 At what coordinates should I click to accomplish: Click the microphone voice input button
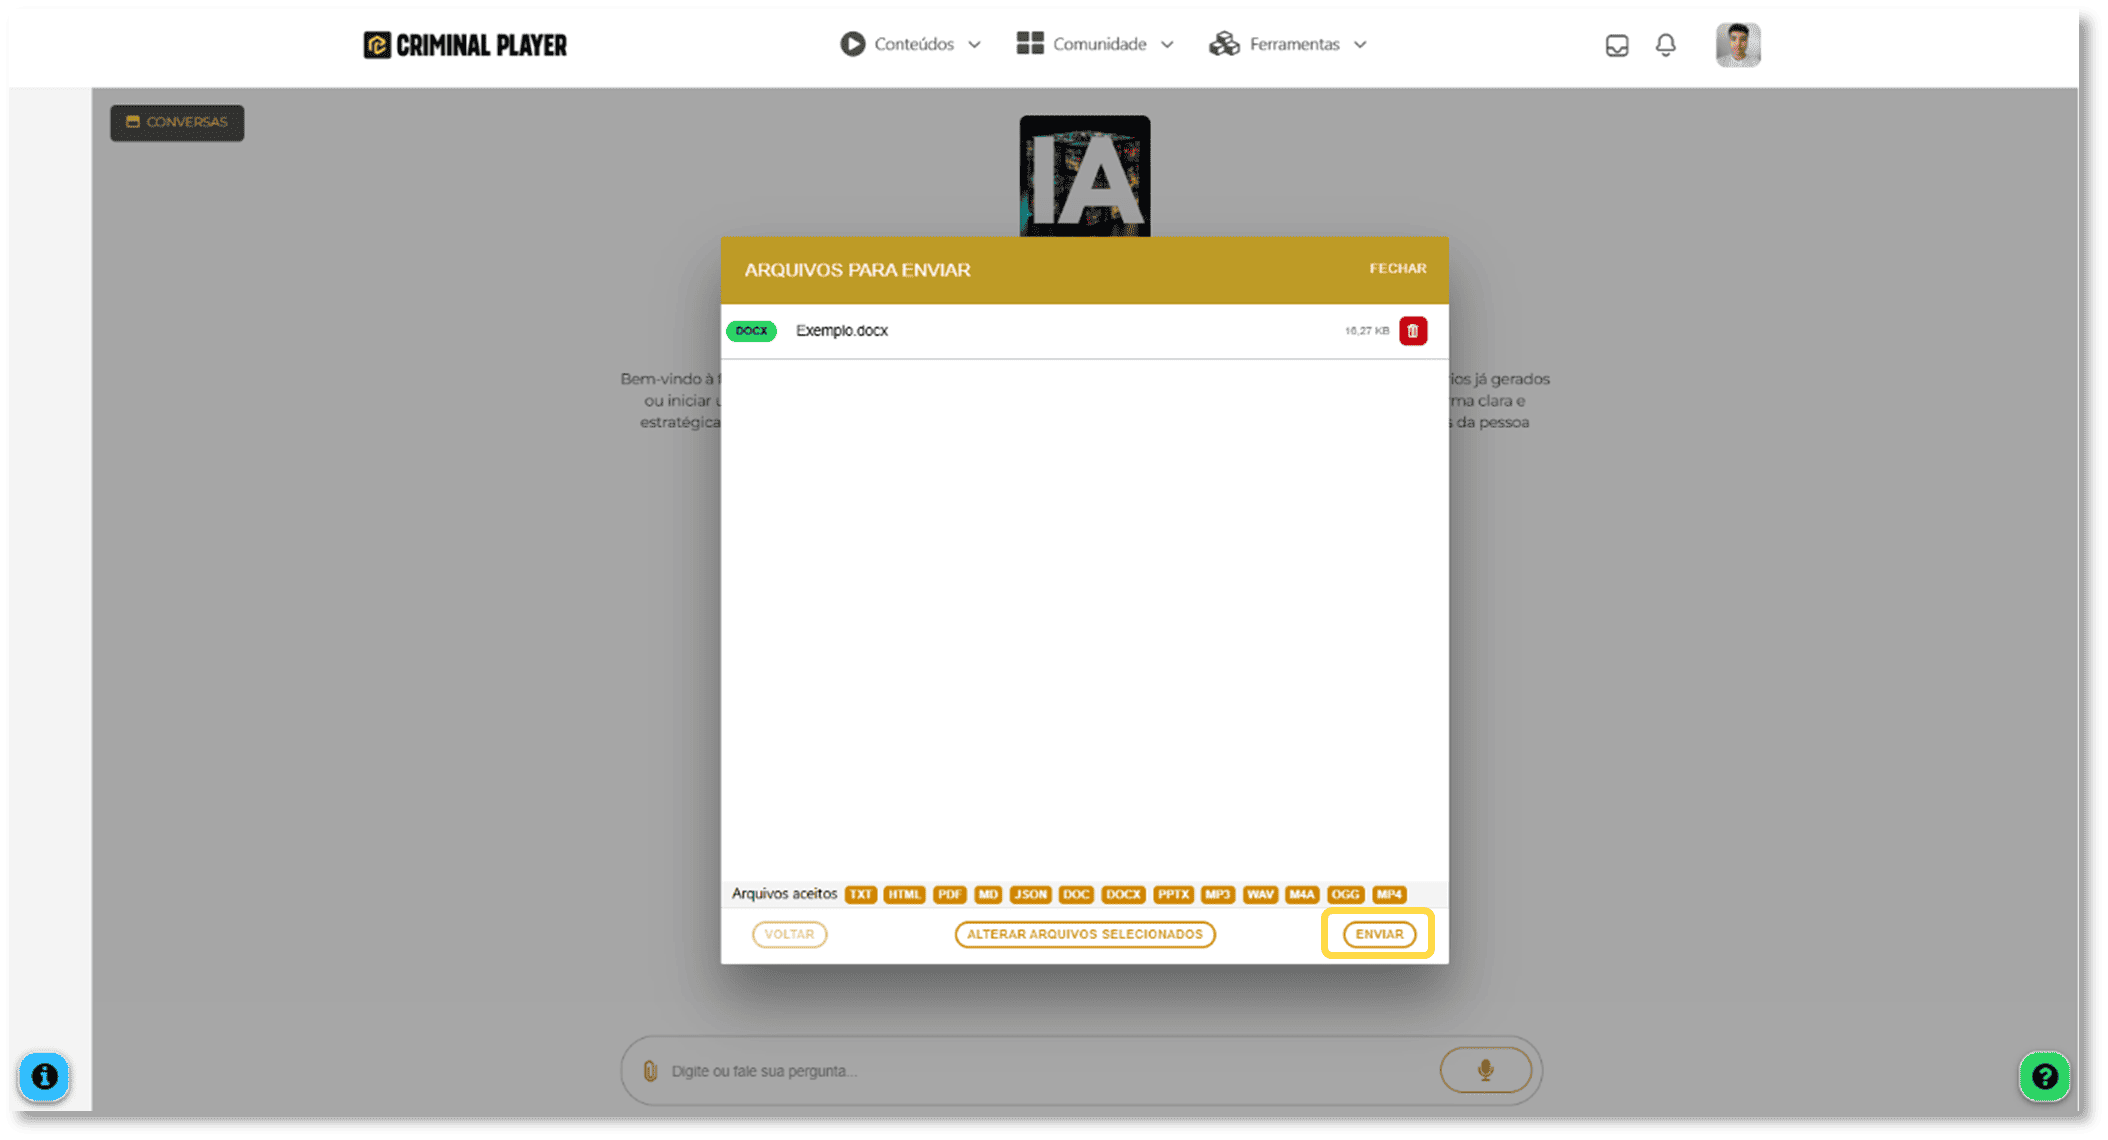tap(1485, 1070)
